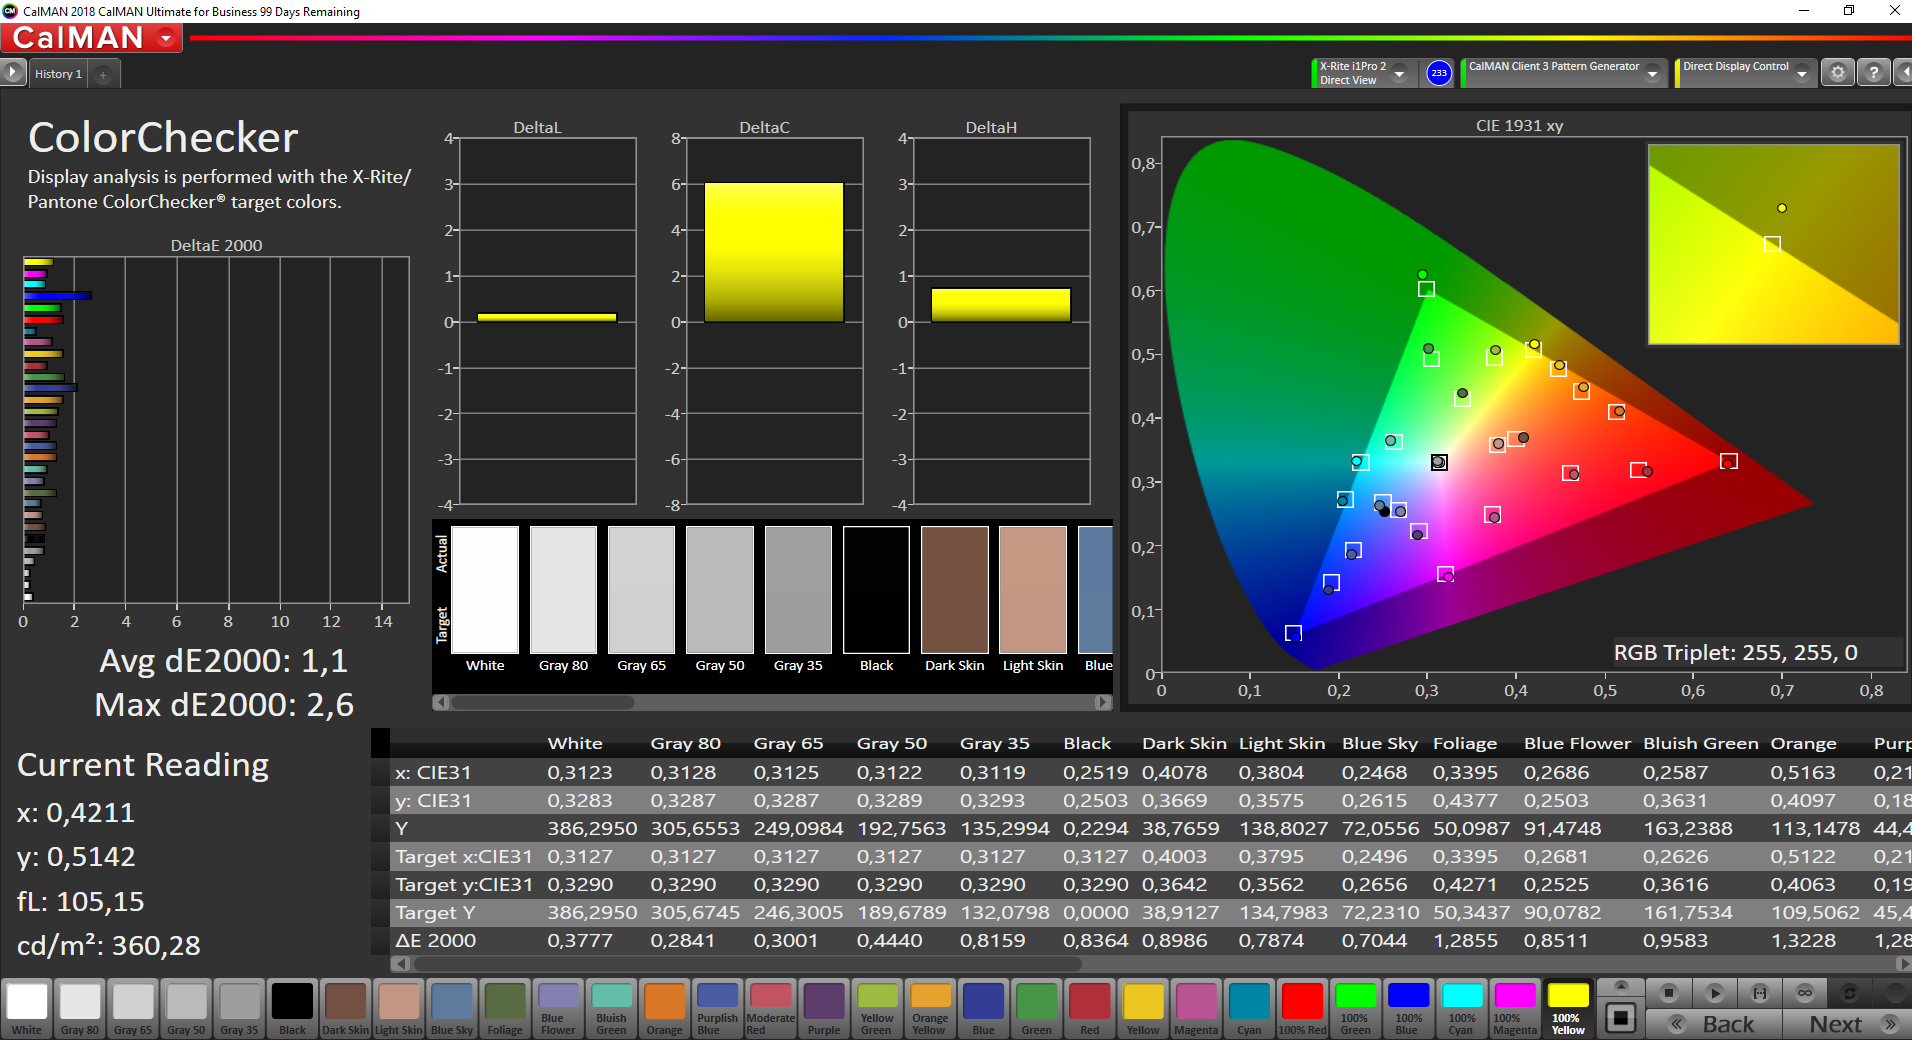The height and width of the screenshot is (1040, 1912).
Task: Select the Purple patch button
Action: click(824, 1009)
